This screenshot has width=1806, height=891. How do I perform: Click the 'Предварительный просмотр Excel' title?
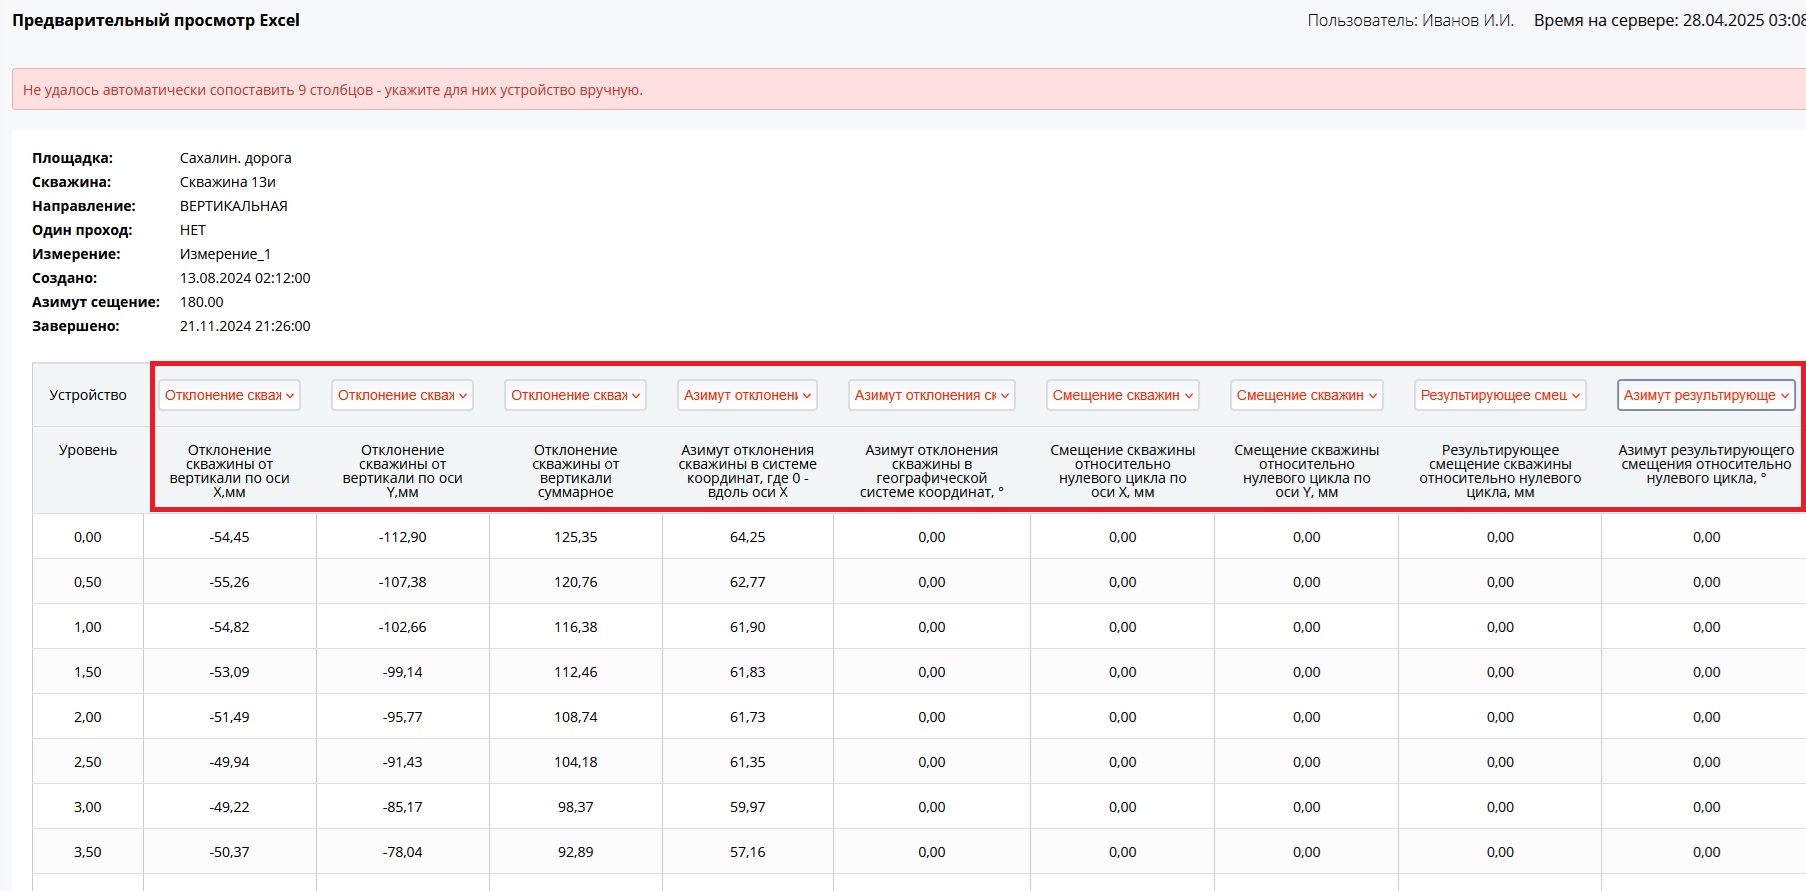(x=156, y=20)
